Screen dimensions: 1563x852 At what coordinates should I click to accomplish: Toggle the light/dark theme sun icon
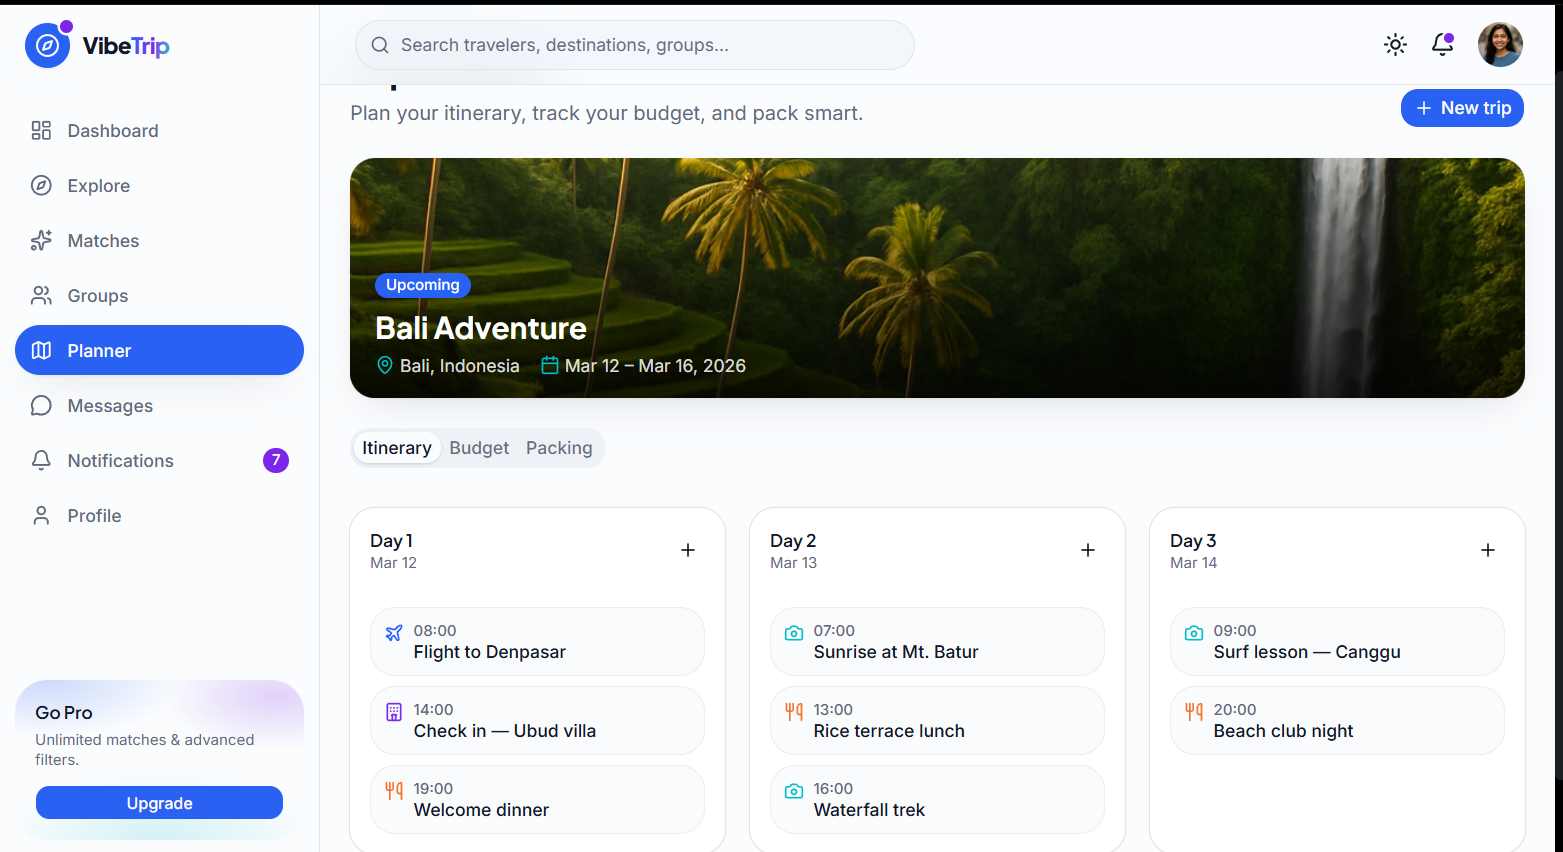pos(1395,44)
